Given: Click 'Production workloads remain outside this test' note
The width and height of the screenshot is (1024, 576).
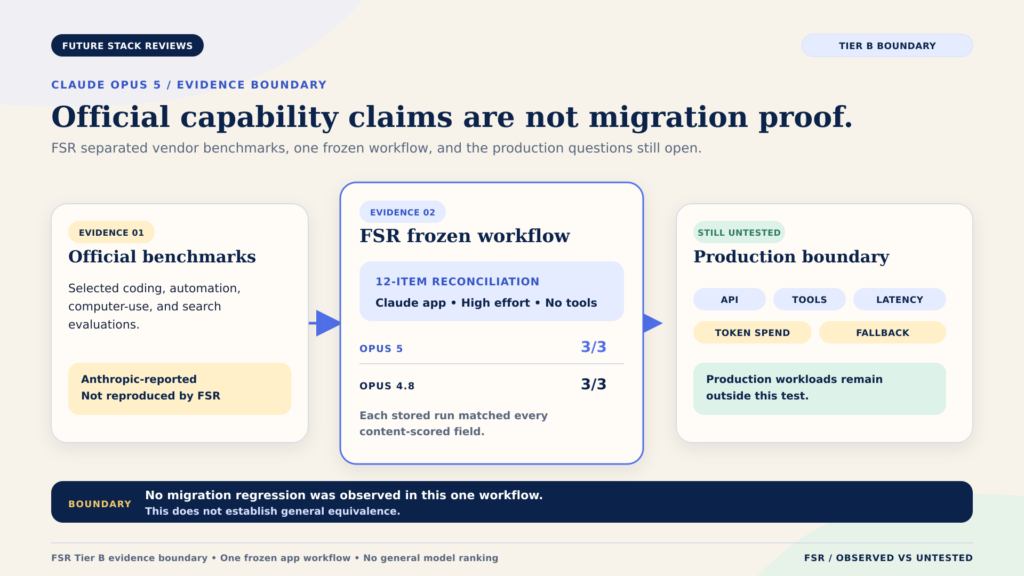Looking at the screenshot, I should pos(819,388).
